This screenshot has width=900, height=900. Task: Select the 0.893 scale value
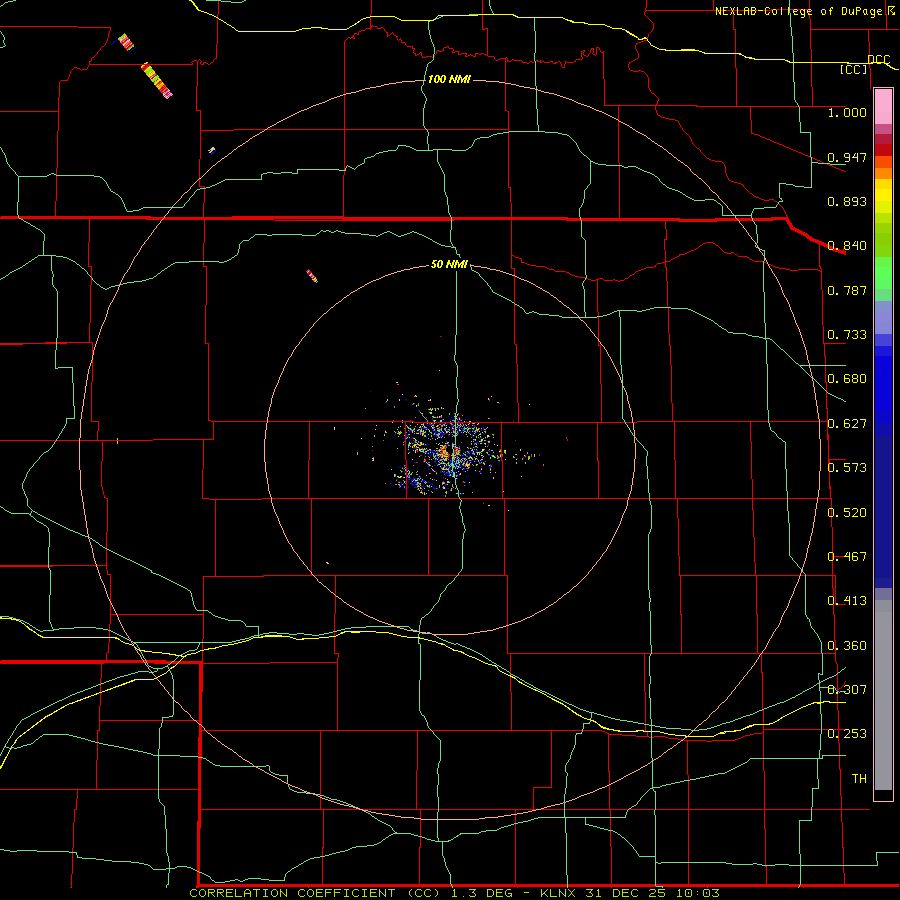pyautogui.click(x=847, y=201)
